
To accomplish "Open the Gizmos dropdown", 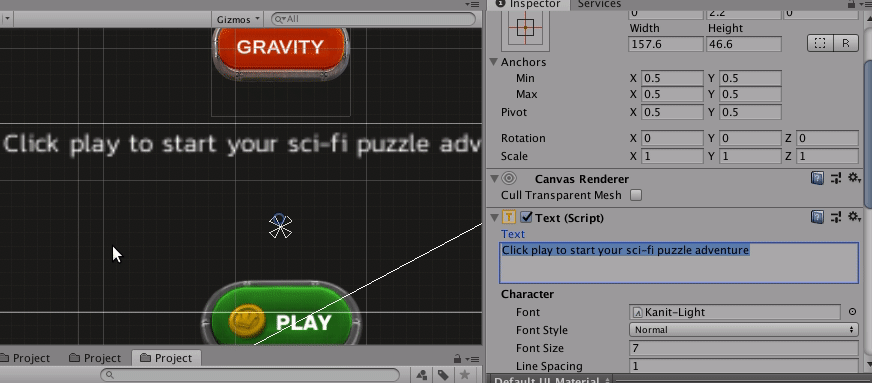I will pos(238,19).
